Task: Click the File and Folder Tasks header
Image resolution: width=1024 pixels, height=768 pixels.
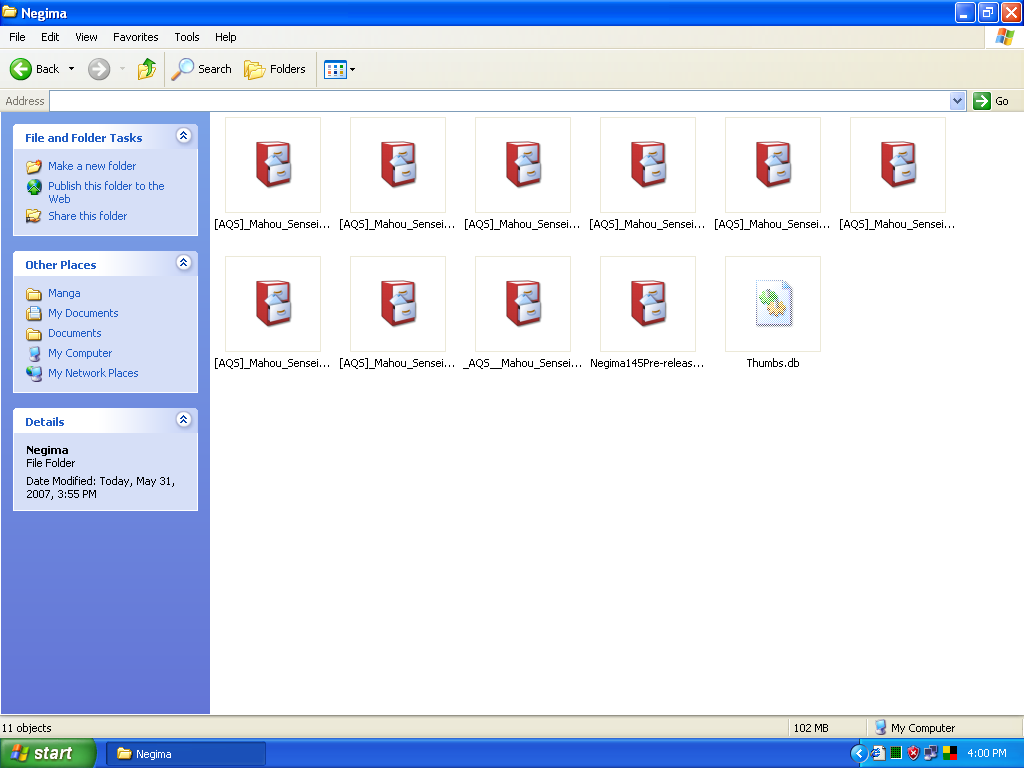Action: (x=84, y=138)
